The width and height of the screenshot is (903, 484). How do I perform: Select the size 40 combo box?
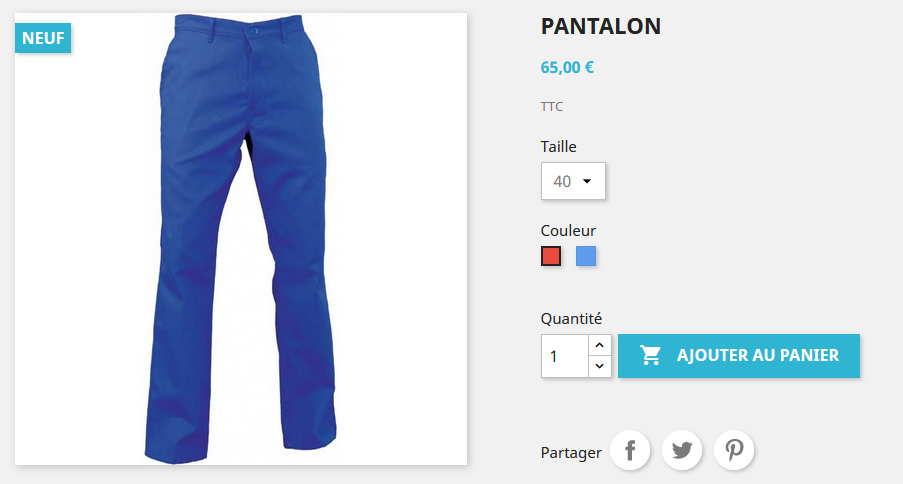(x=573, y=181)
